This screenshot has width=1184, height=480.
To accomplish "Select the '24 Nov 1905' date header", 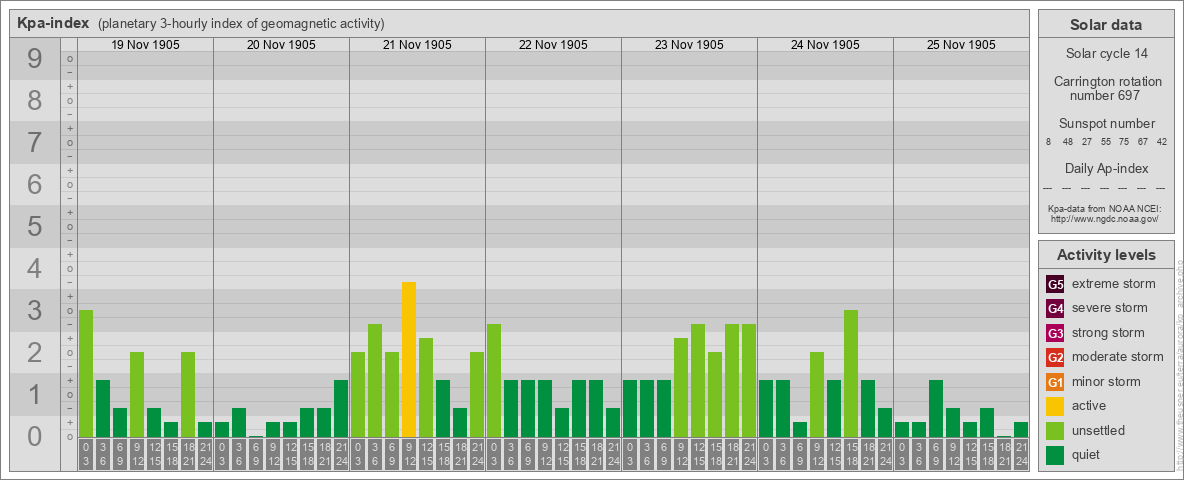I will pyautogui.click(x=825, y=45).
